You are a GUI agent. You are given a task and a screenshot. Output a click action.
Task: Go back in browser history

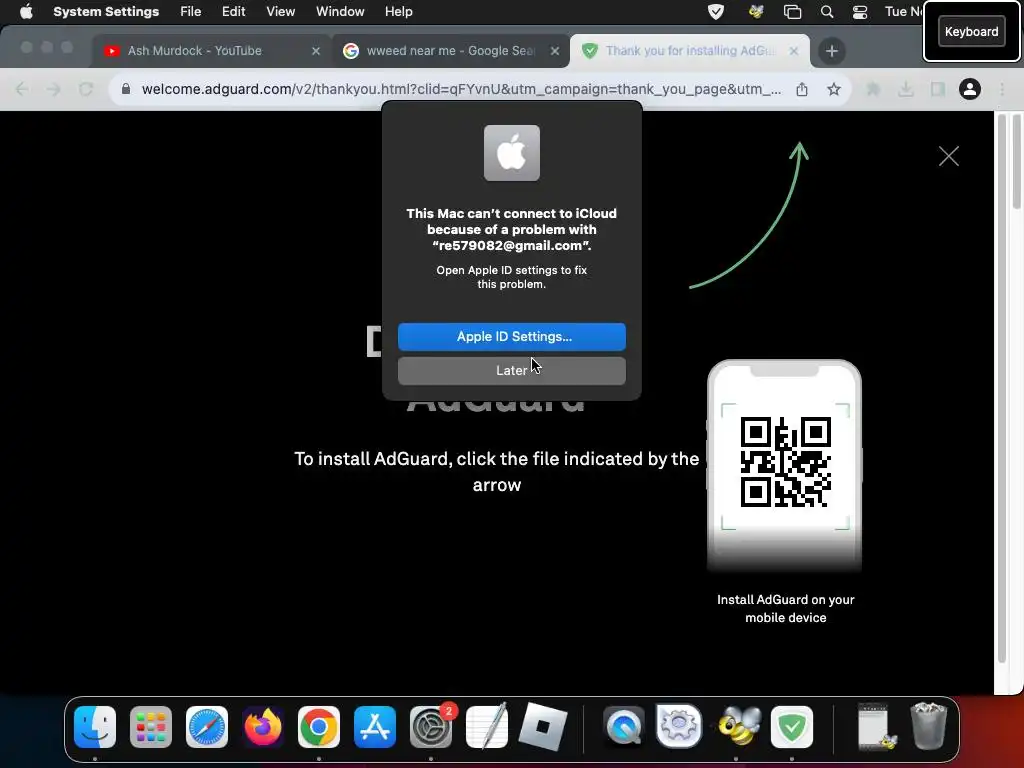(x=22, y=89)
